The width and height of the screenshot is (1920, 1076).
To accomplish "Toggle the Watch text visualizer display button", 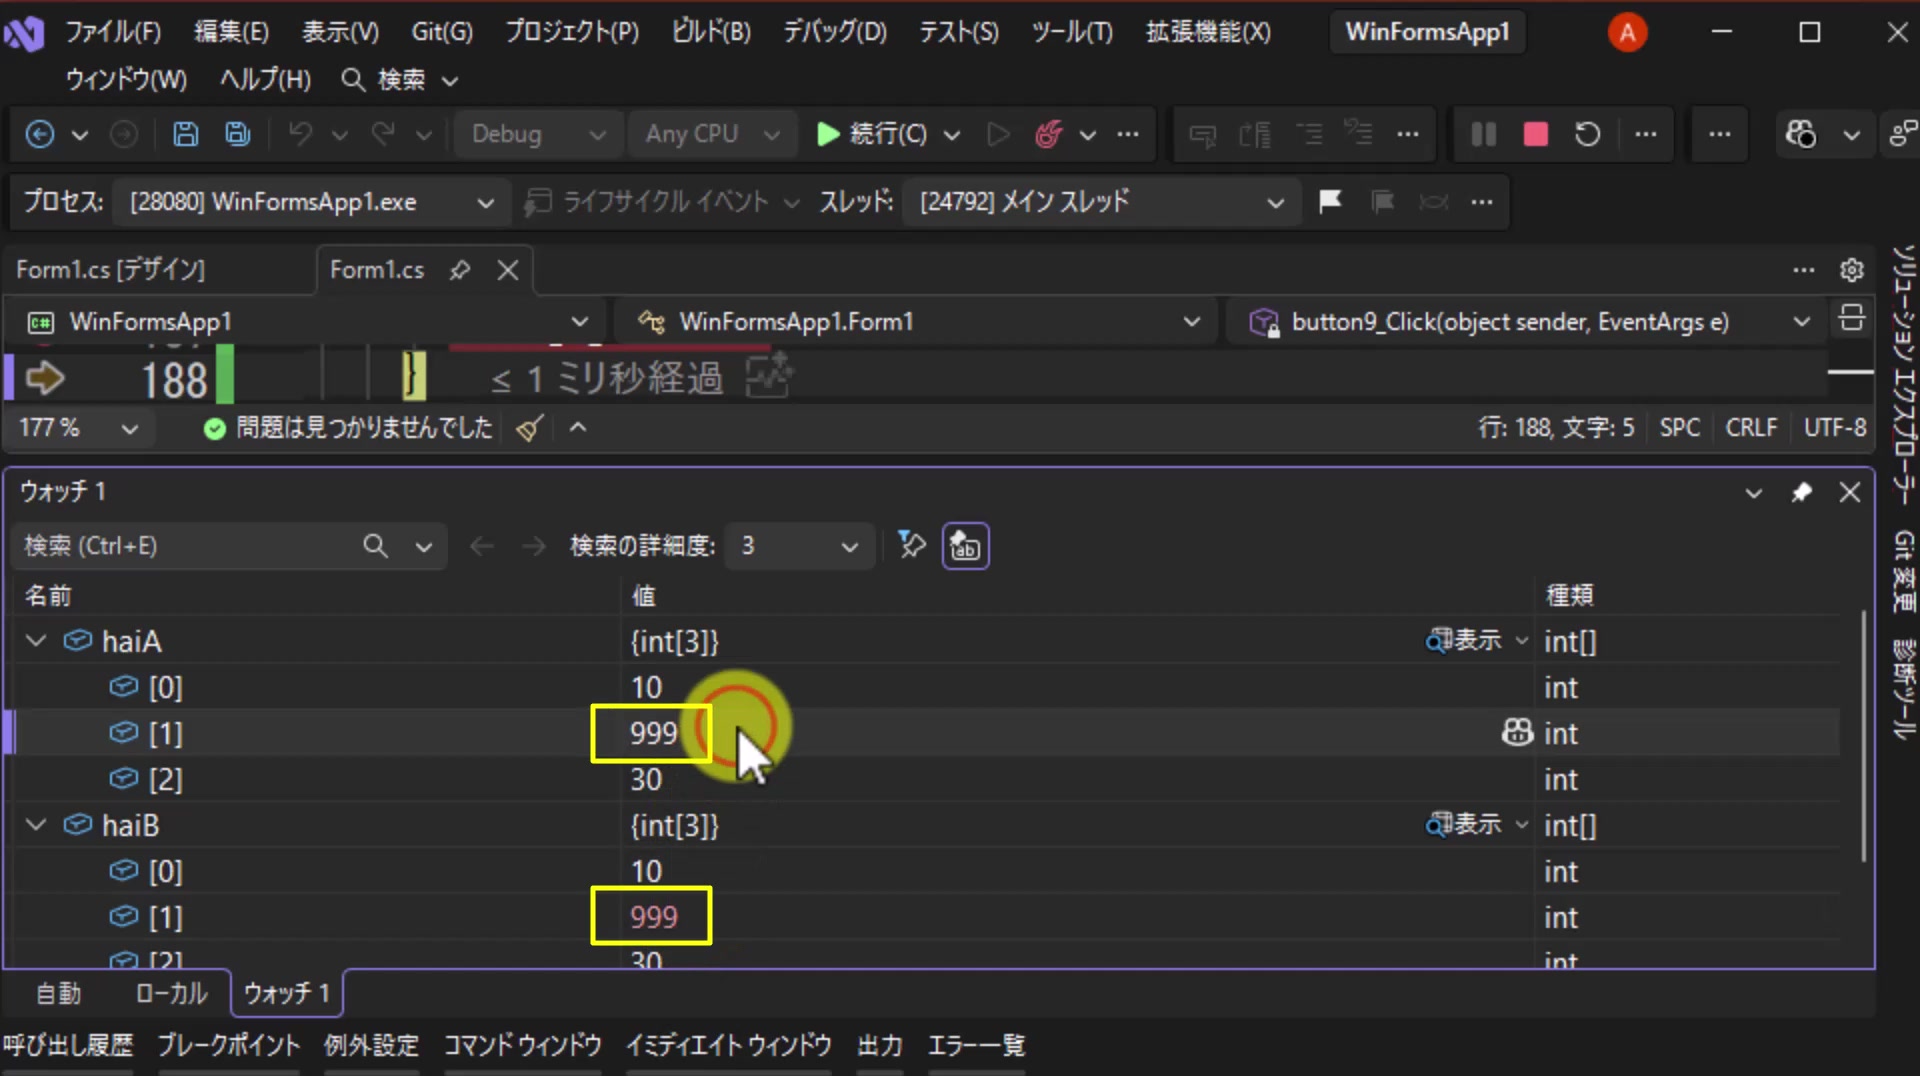I will (x=965, y=546).
